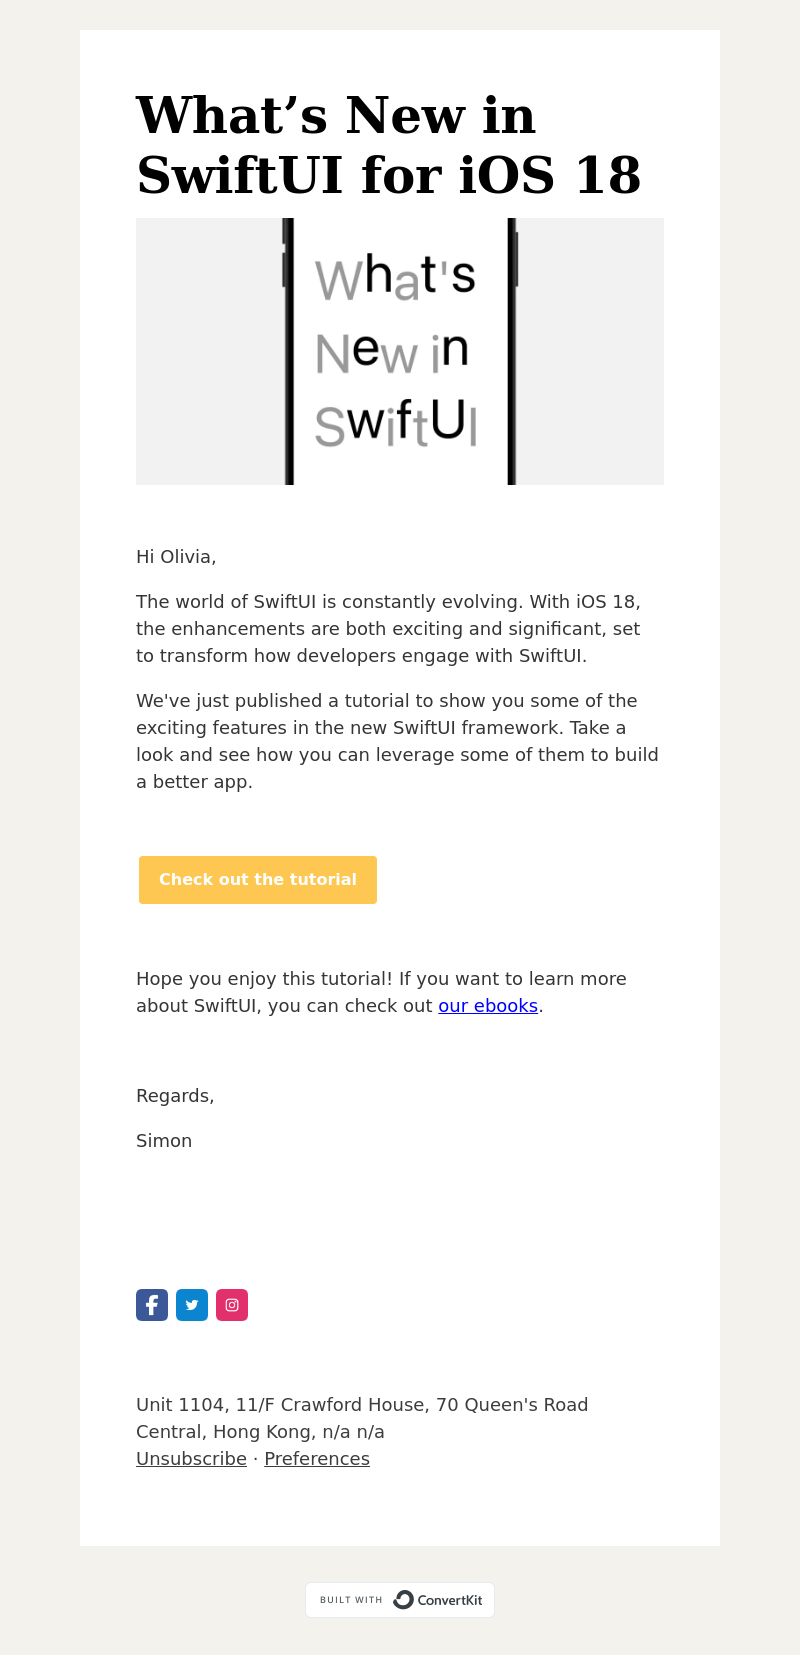The height and width of the screenshot is (1656, 800).
Task: Click the 'Simon' signature
Action: click(x=164, y=1141)
